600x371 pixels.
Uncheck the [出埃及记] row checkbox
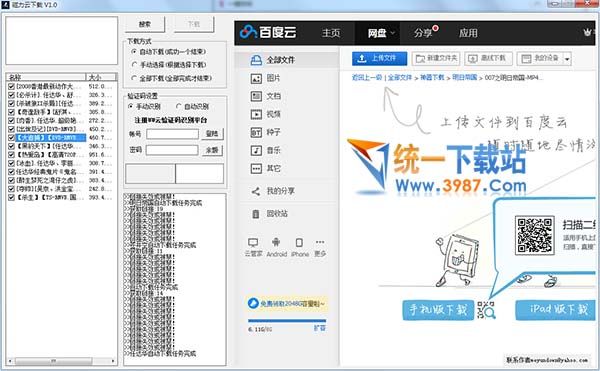[x=11, y=129]
